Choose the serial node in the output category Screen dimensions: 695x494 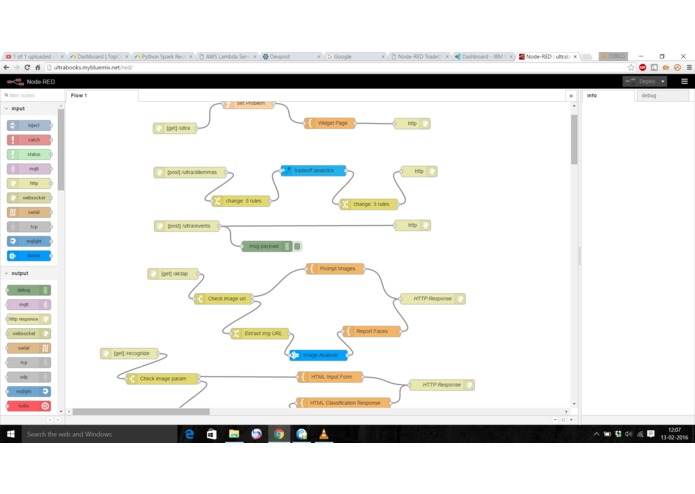29,348
